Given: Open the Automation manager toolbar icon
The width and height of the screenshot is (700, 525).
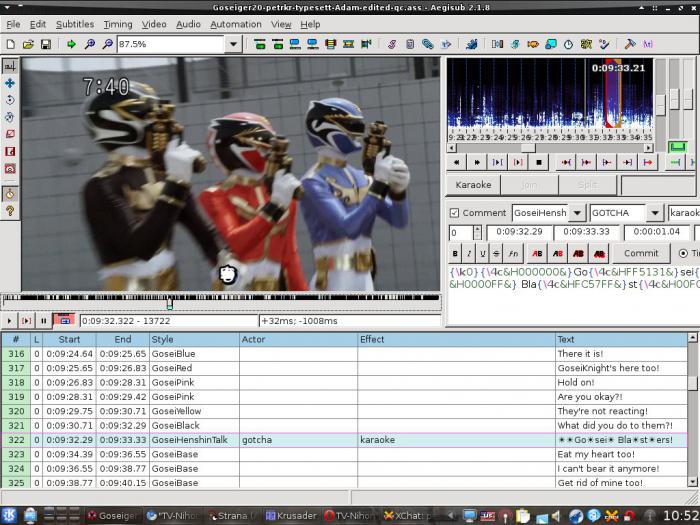Looking at the screenshot, I should pos(471,44).
